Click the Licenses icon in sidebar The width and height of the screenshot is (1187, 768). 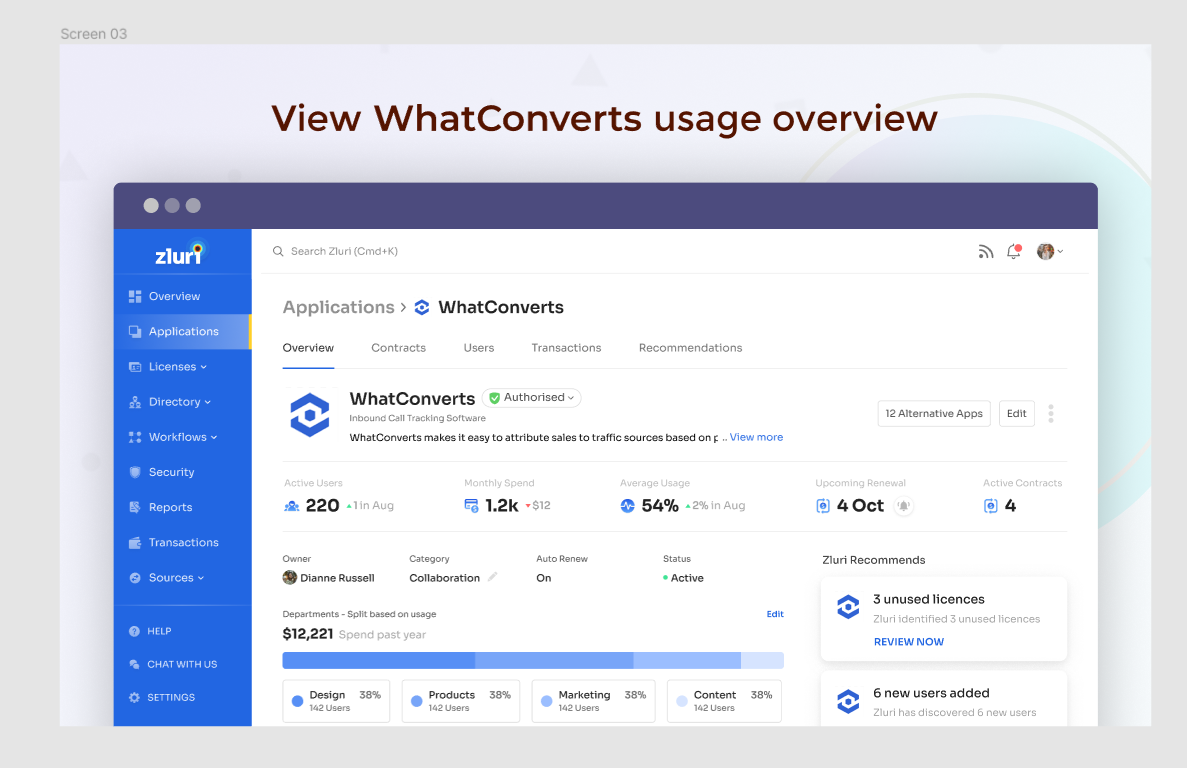(135, 367)
